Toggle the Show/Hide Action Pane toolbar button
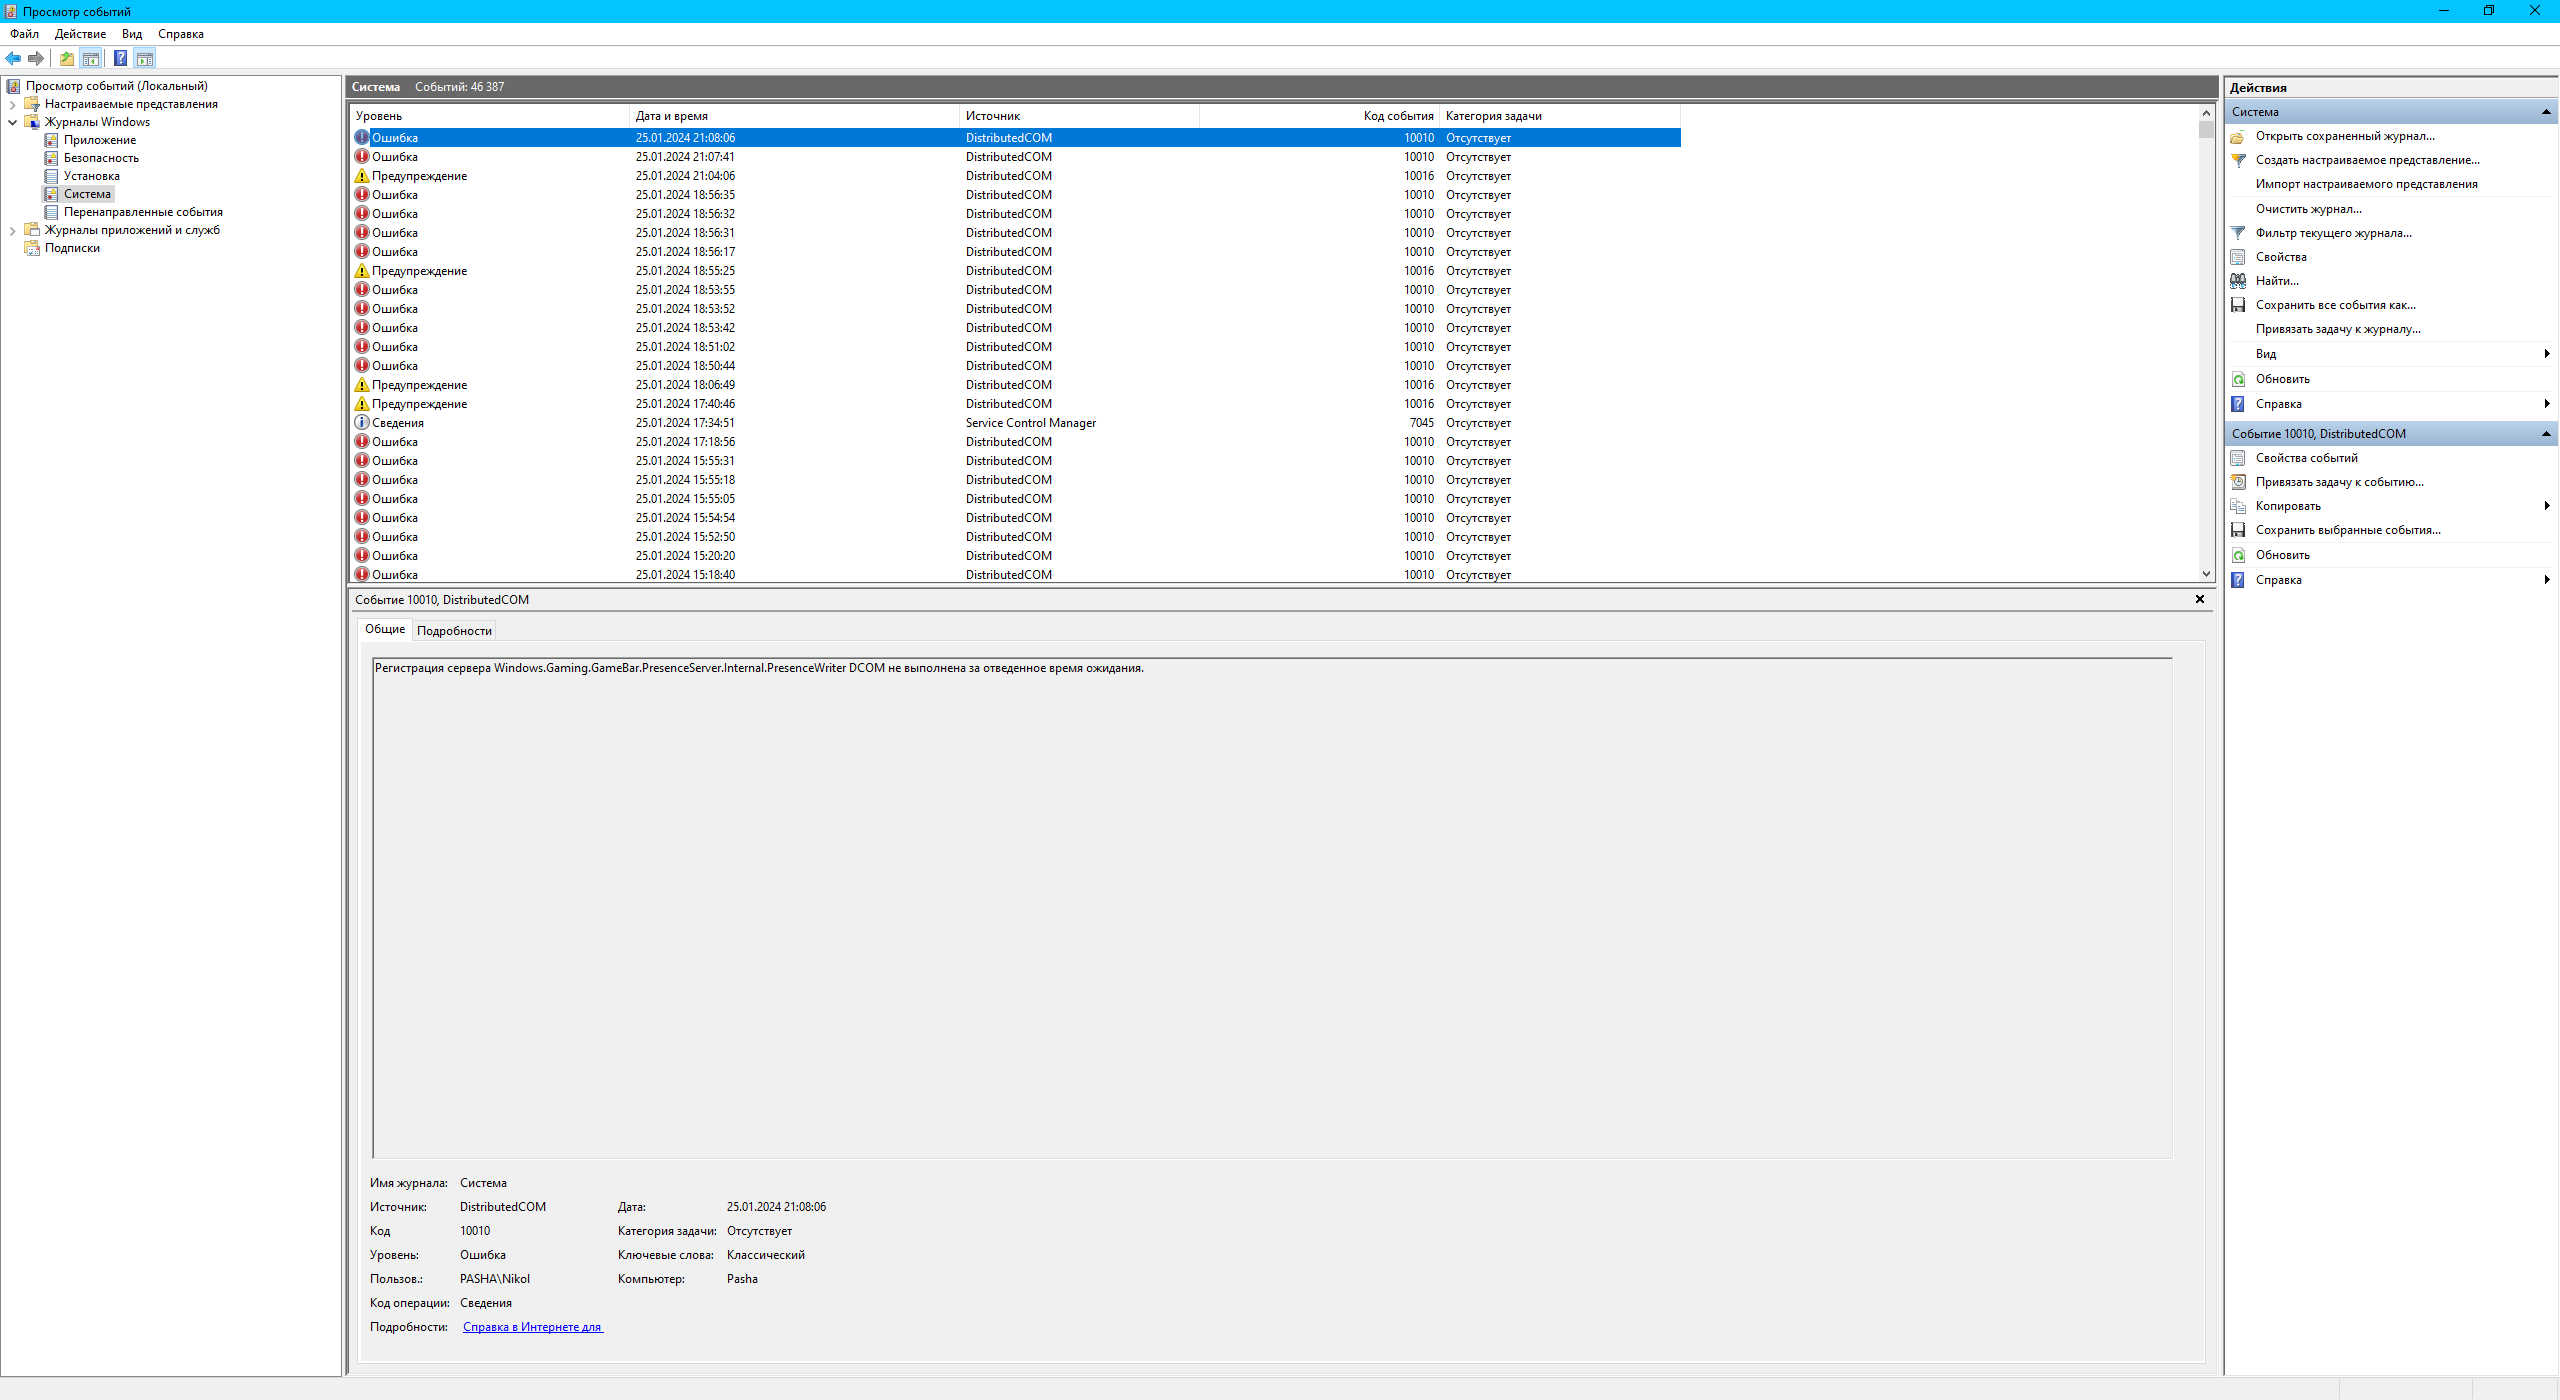 tap(145, 58)
